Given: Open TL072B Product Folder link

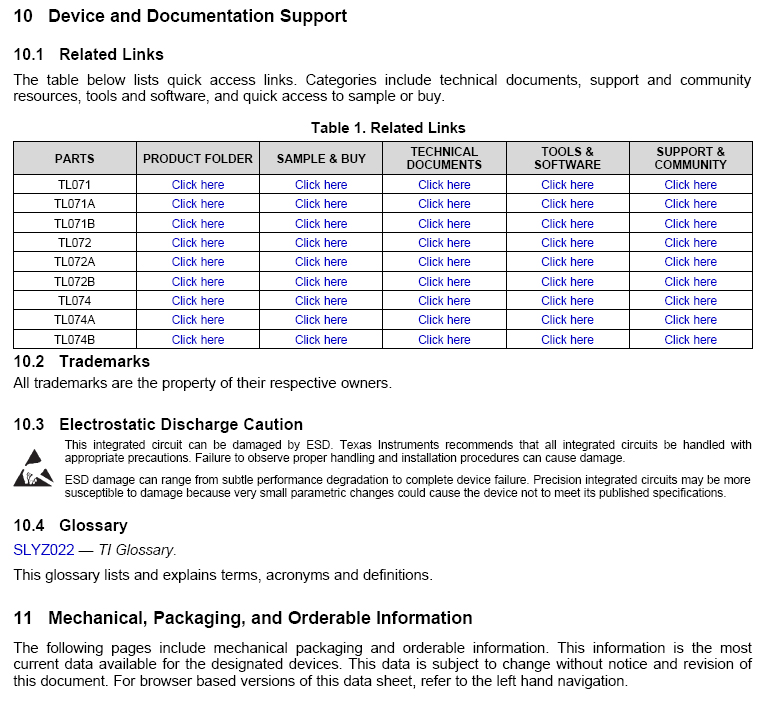Looking at the screenshot, I should 198,282.
